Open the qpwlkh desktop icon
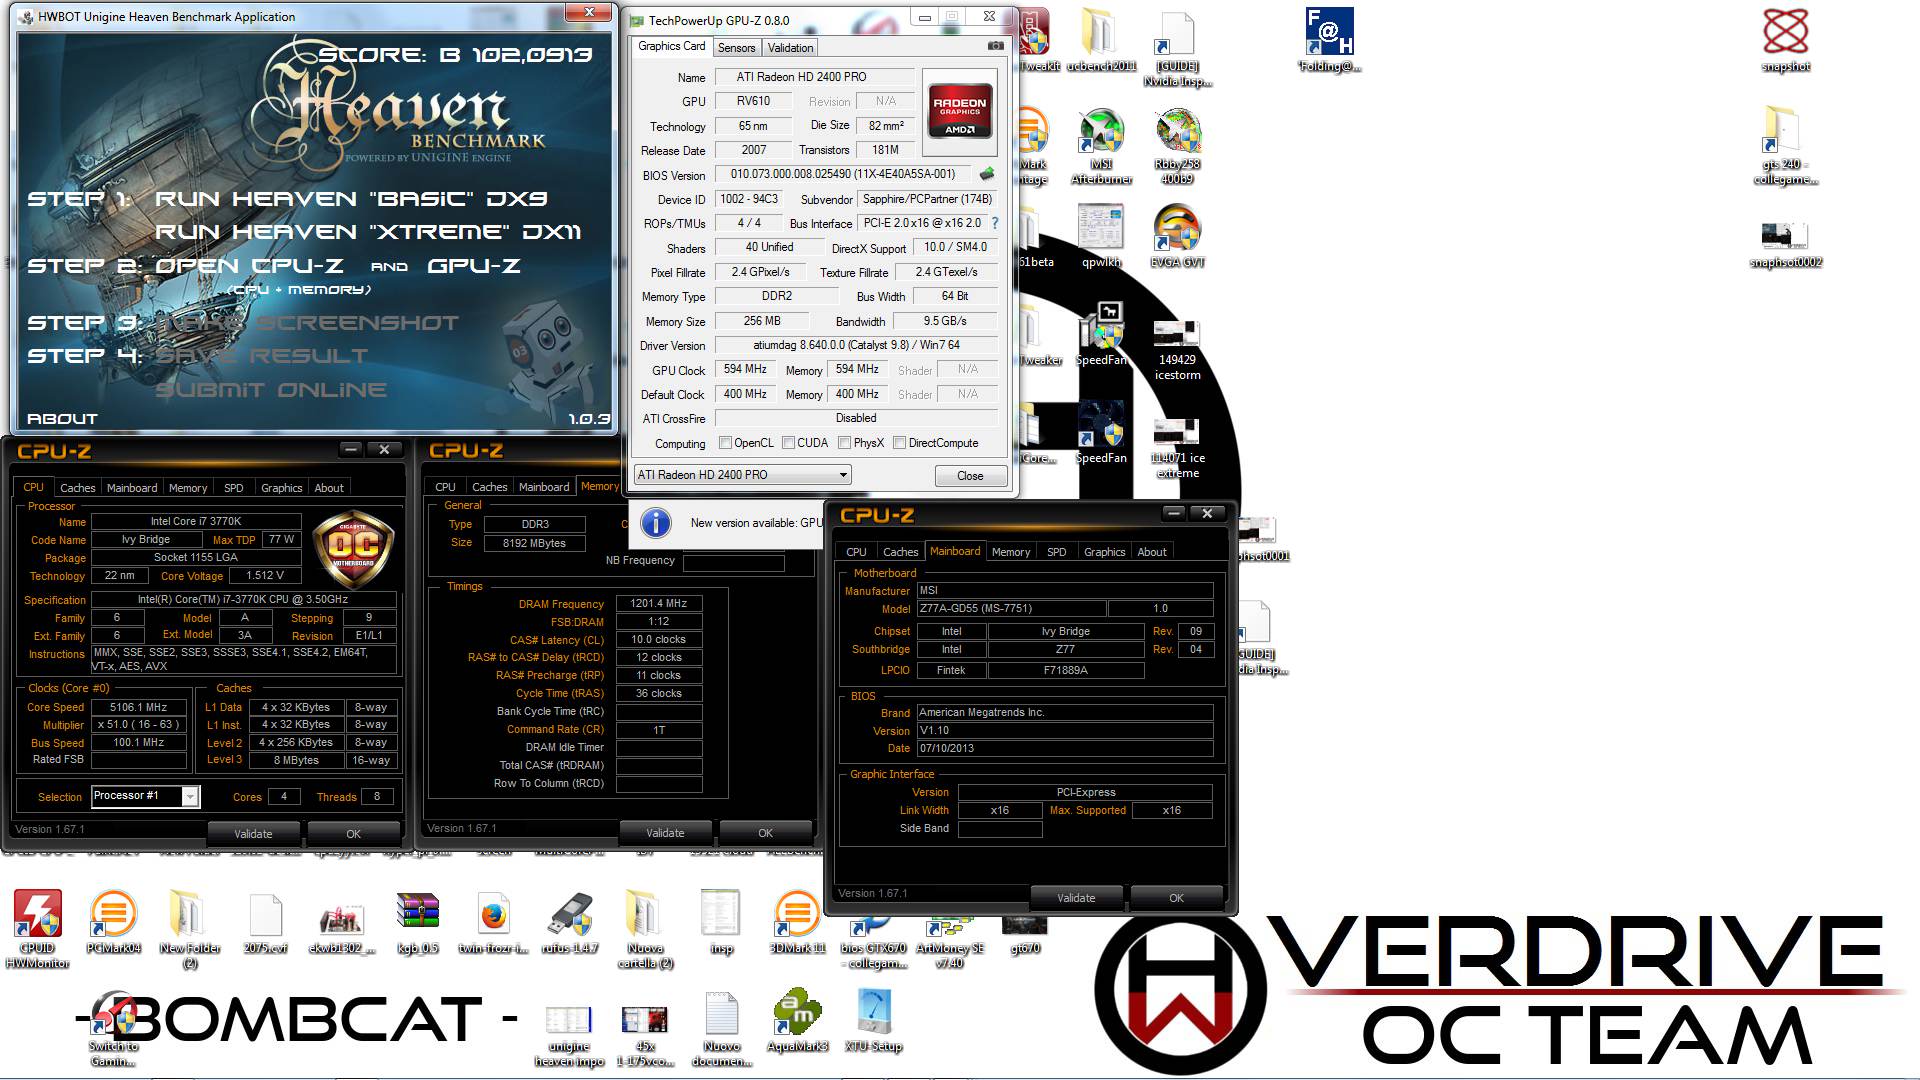The height and width of the screenshot is (1080, 1920). (x=1101, y=236)
